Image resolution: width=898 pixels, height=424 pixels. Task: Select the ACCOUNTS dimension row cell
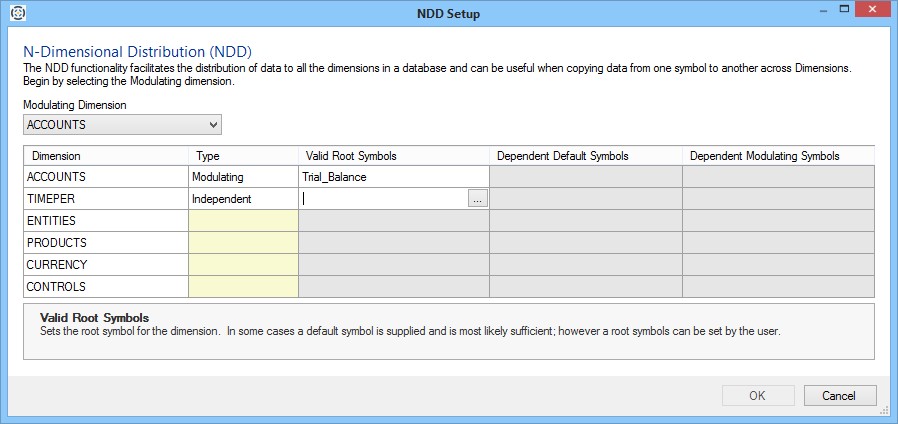click(105, 177)
